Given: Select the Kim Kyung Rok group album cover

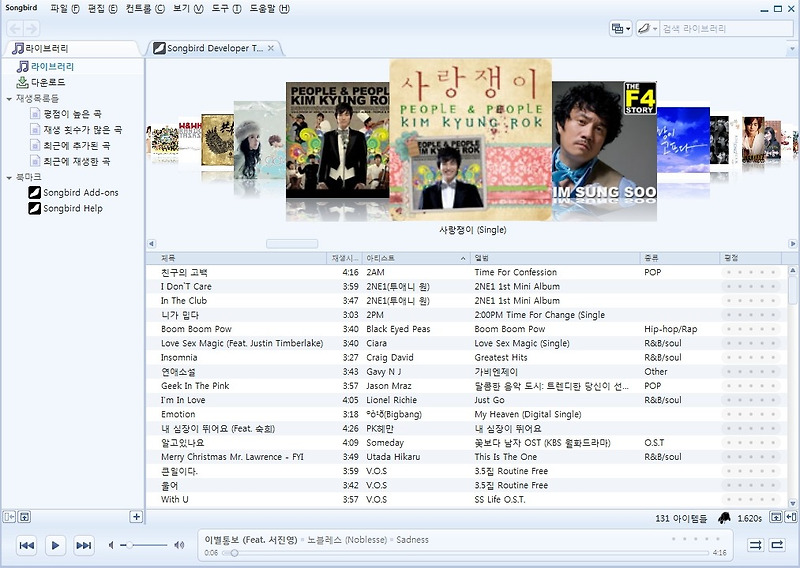Looking at the screenshot, I should click(337, 140).
